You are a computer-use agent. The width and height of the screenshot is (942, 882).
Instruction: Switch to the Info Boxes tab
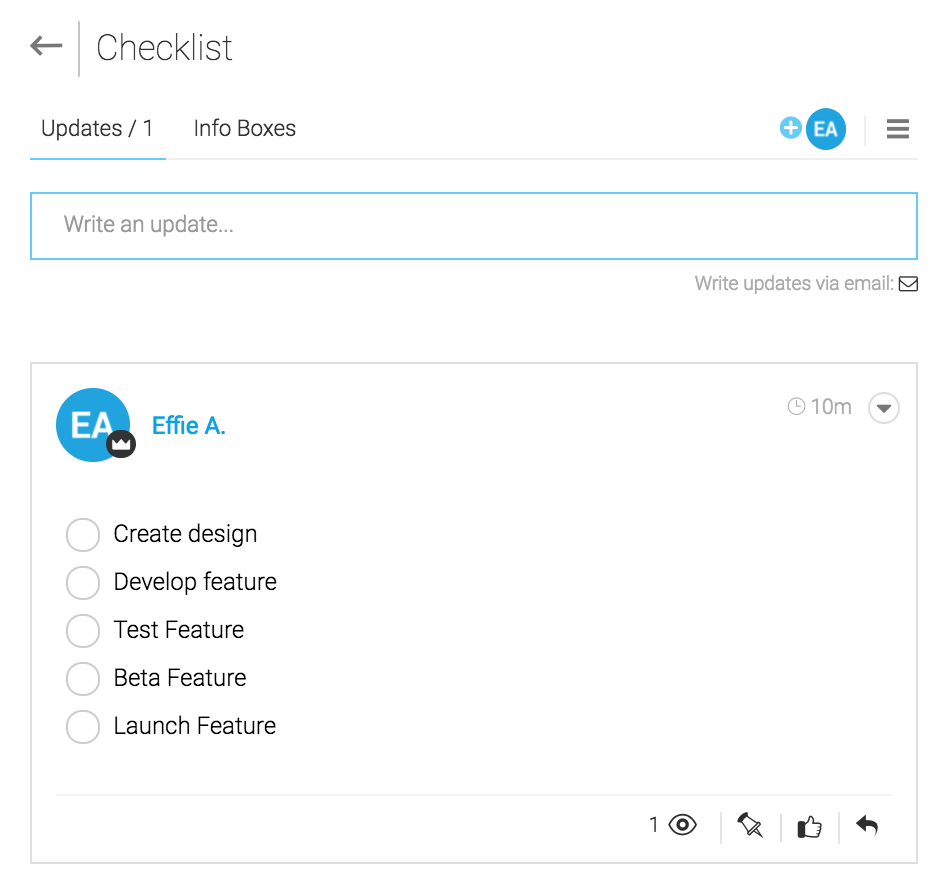[245, 128]
